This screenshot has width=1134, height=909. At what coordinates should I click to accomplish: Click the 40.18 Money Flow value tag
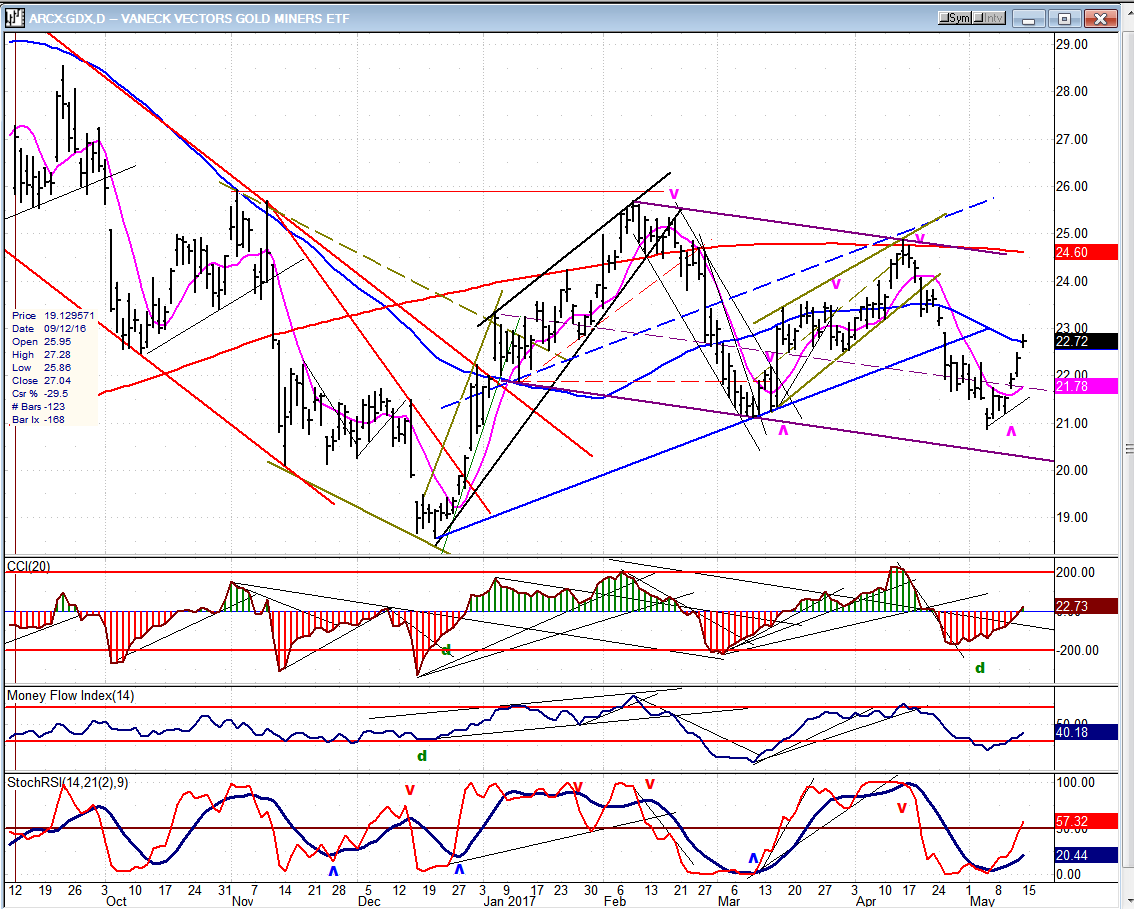[x=1084, y=732]
